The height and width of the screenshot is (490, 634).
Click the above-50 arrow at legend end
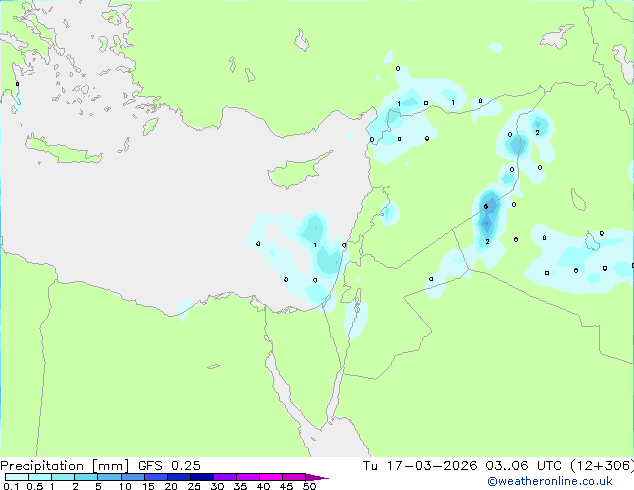[x=317, y=477]
